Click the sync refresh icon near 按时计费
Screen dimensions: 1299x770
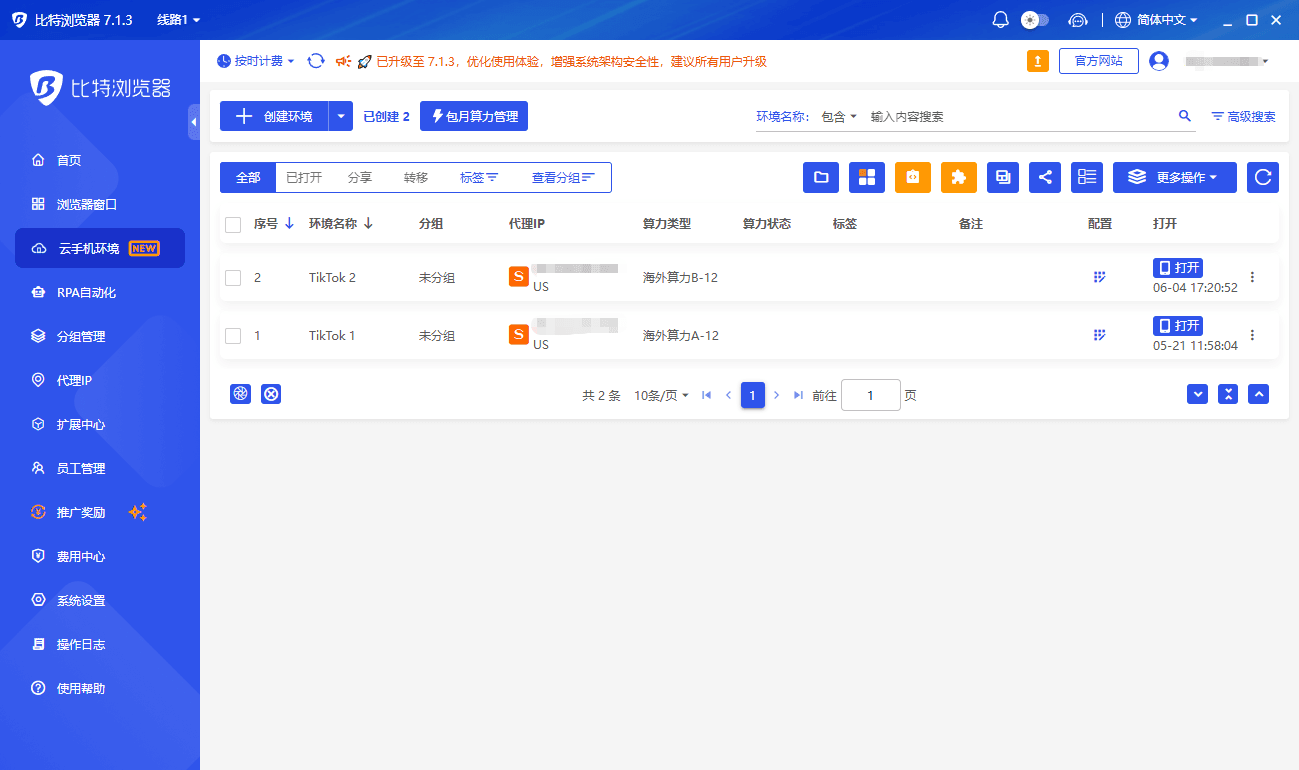click(x=316, y=61)
